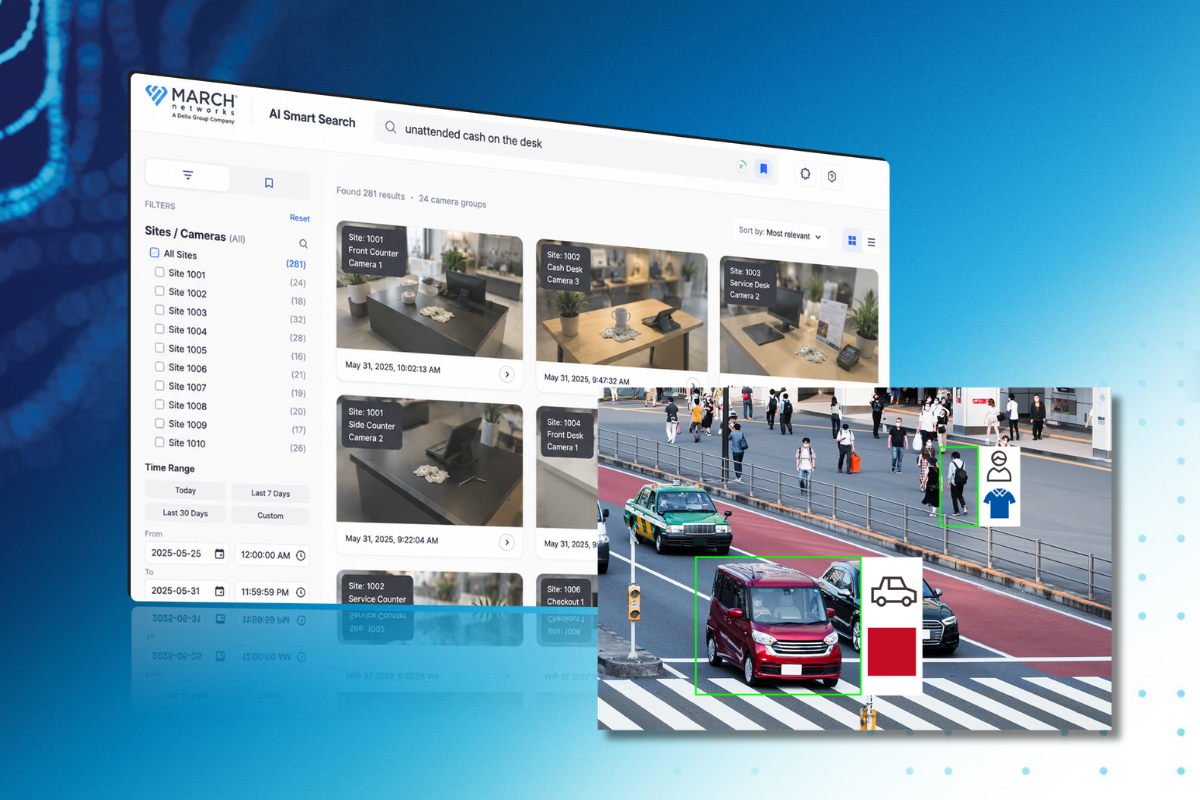This screenshot has width=1200, height=800.
Task: Open the Site 1001 Side Counter thumbnail
Action: point(429,460)
